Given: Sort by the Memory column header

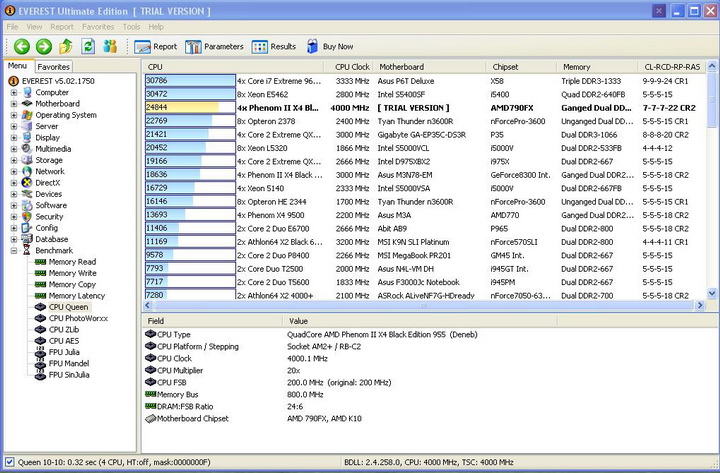Looking at the screenshot, I should [x=597, y=67].
